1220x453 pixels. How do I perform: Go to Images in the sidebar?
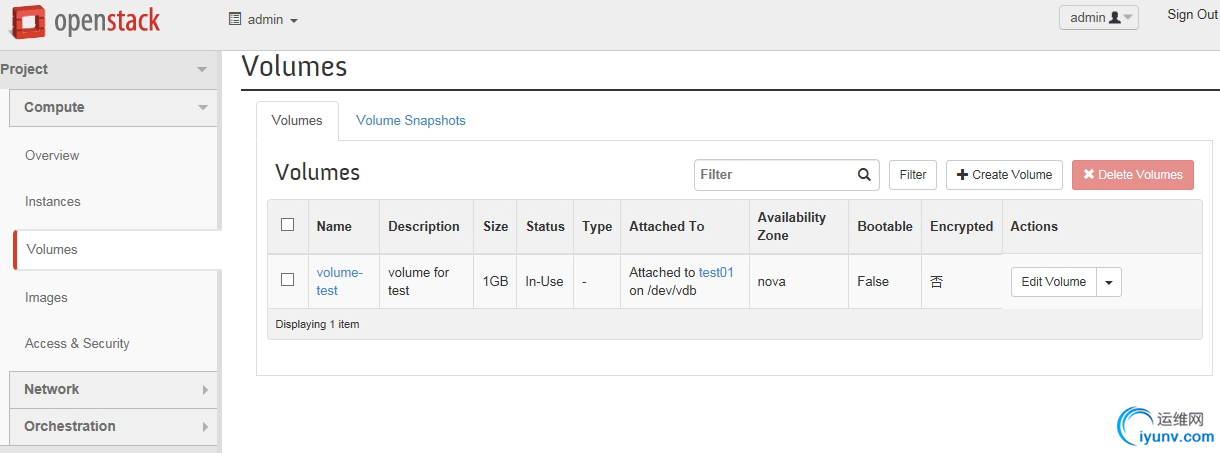(x=47, y=298)
